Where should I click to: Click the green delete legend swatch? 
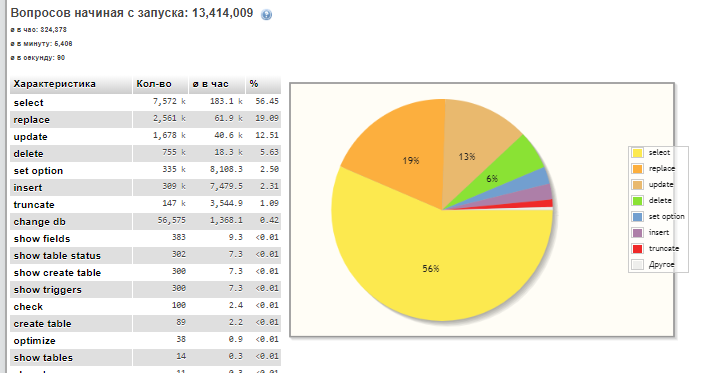[638, 200]
